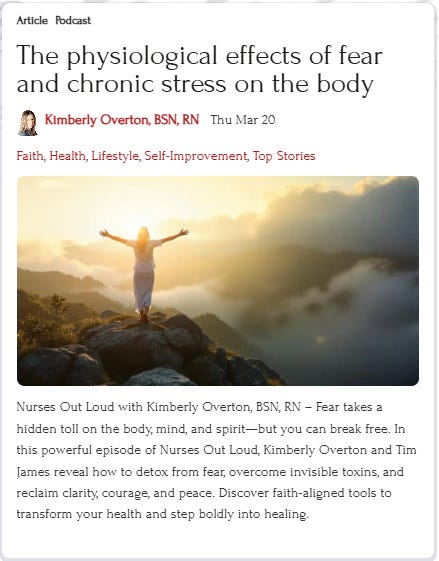Browse the Lifestyle category link
Image resolution: width=439 pixels, height=561 pixels.
[115, 156]
